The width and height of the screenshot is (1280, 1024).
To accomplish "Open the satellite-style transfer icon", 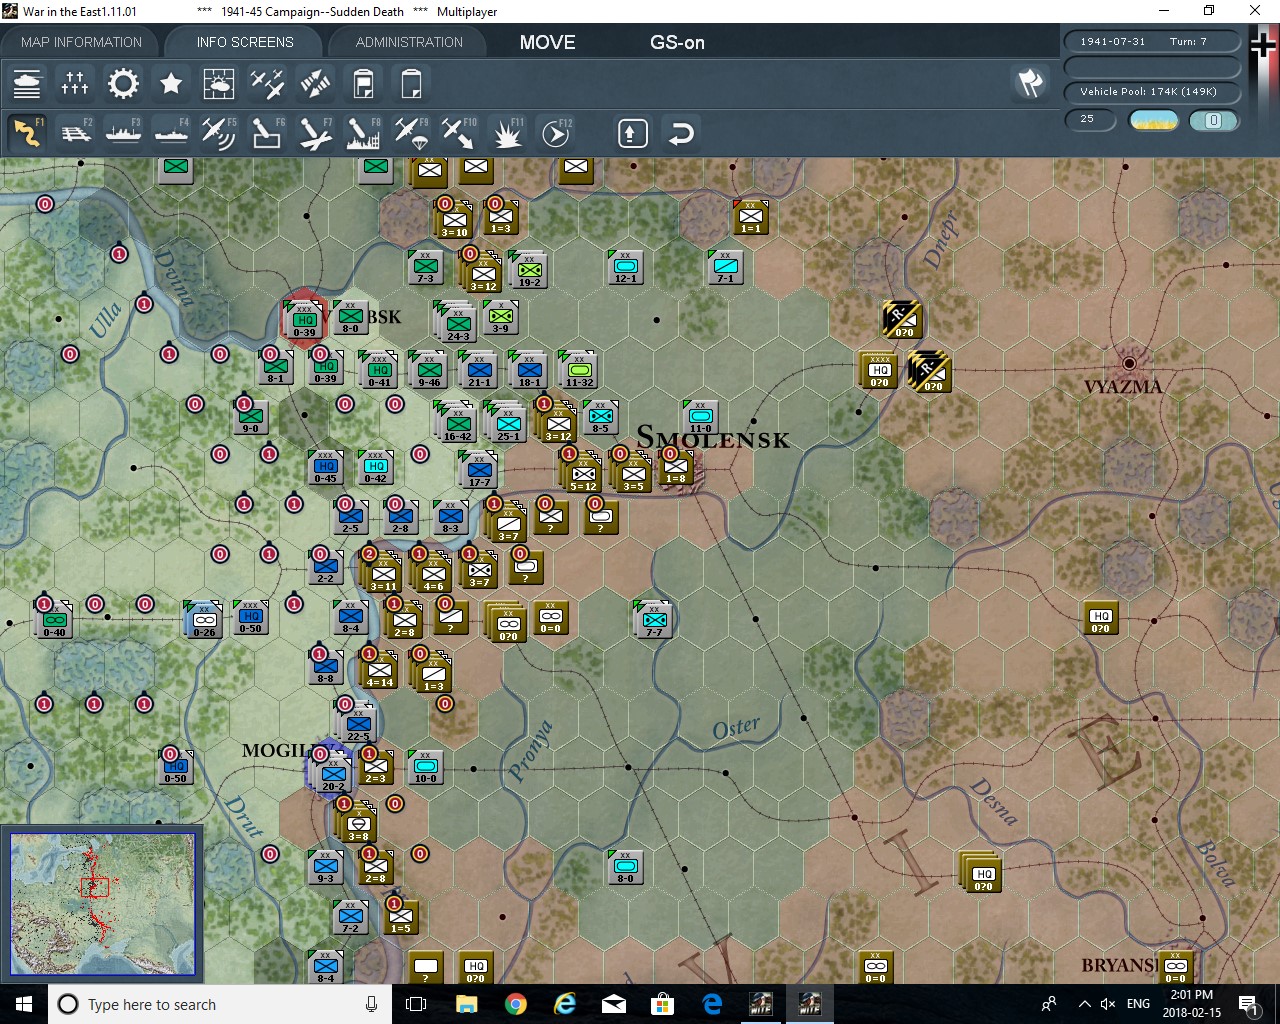I will (x=315, y=84).
